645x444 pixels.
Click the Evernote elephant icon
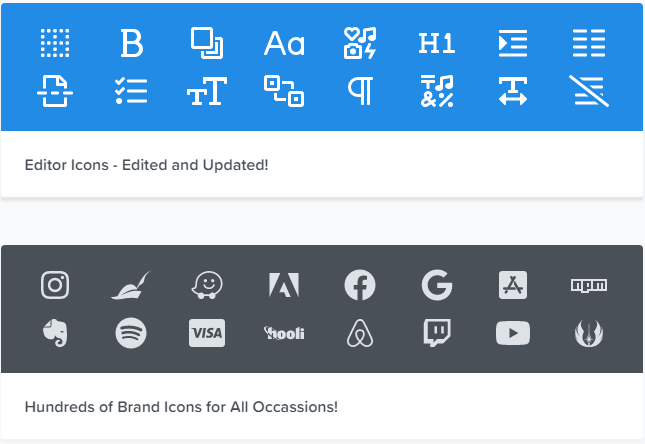pyautogui.click(x=55, y=333)
